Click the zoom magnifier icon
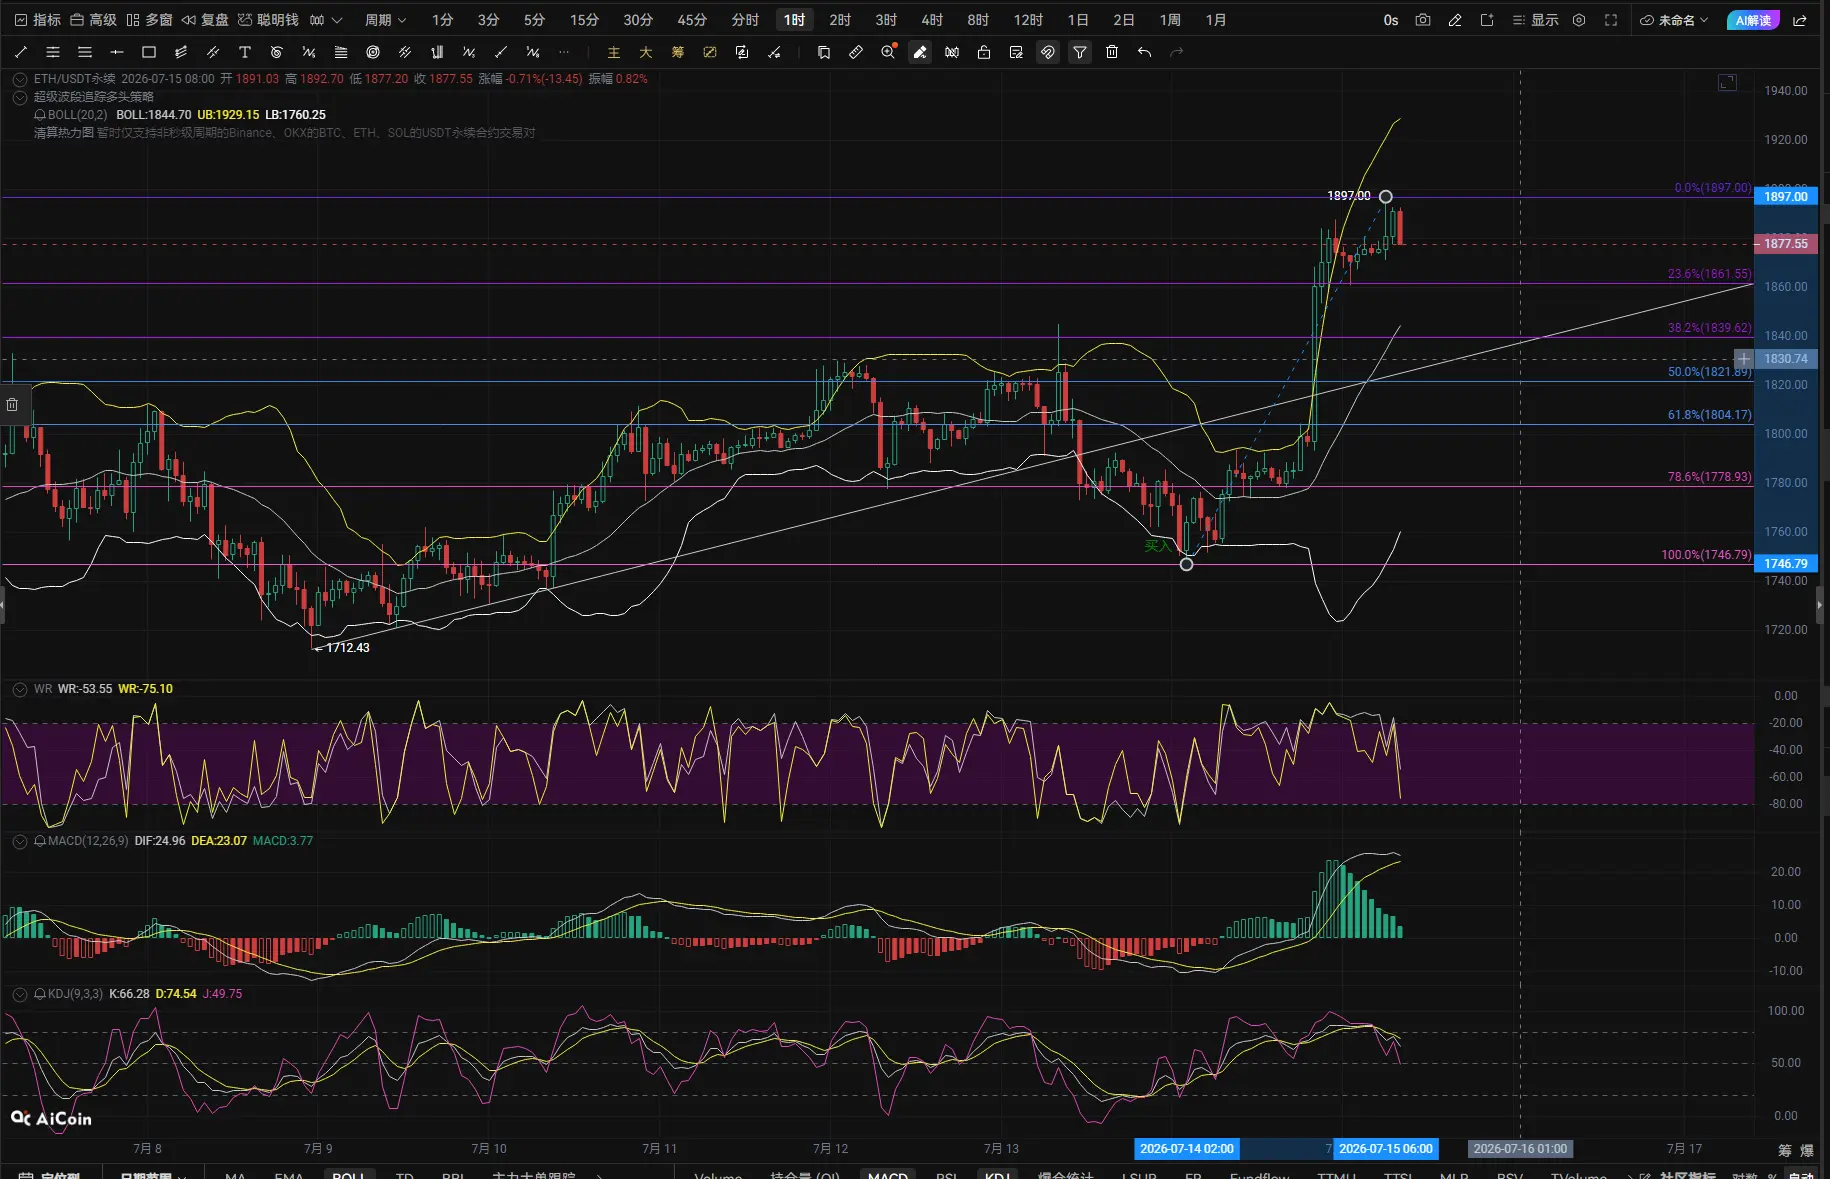The height and width of the screenshot is (1179, 1830). click(888, 52)
